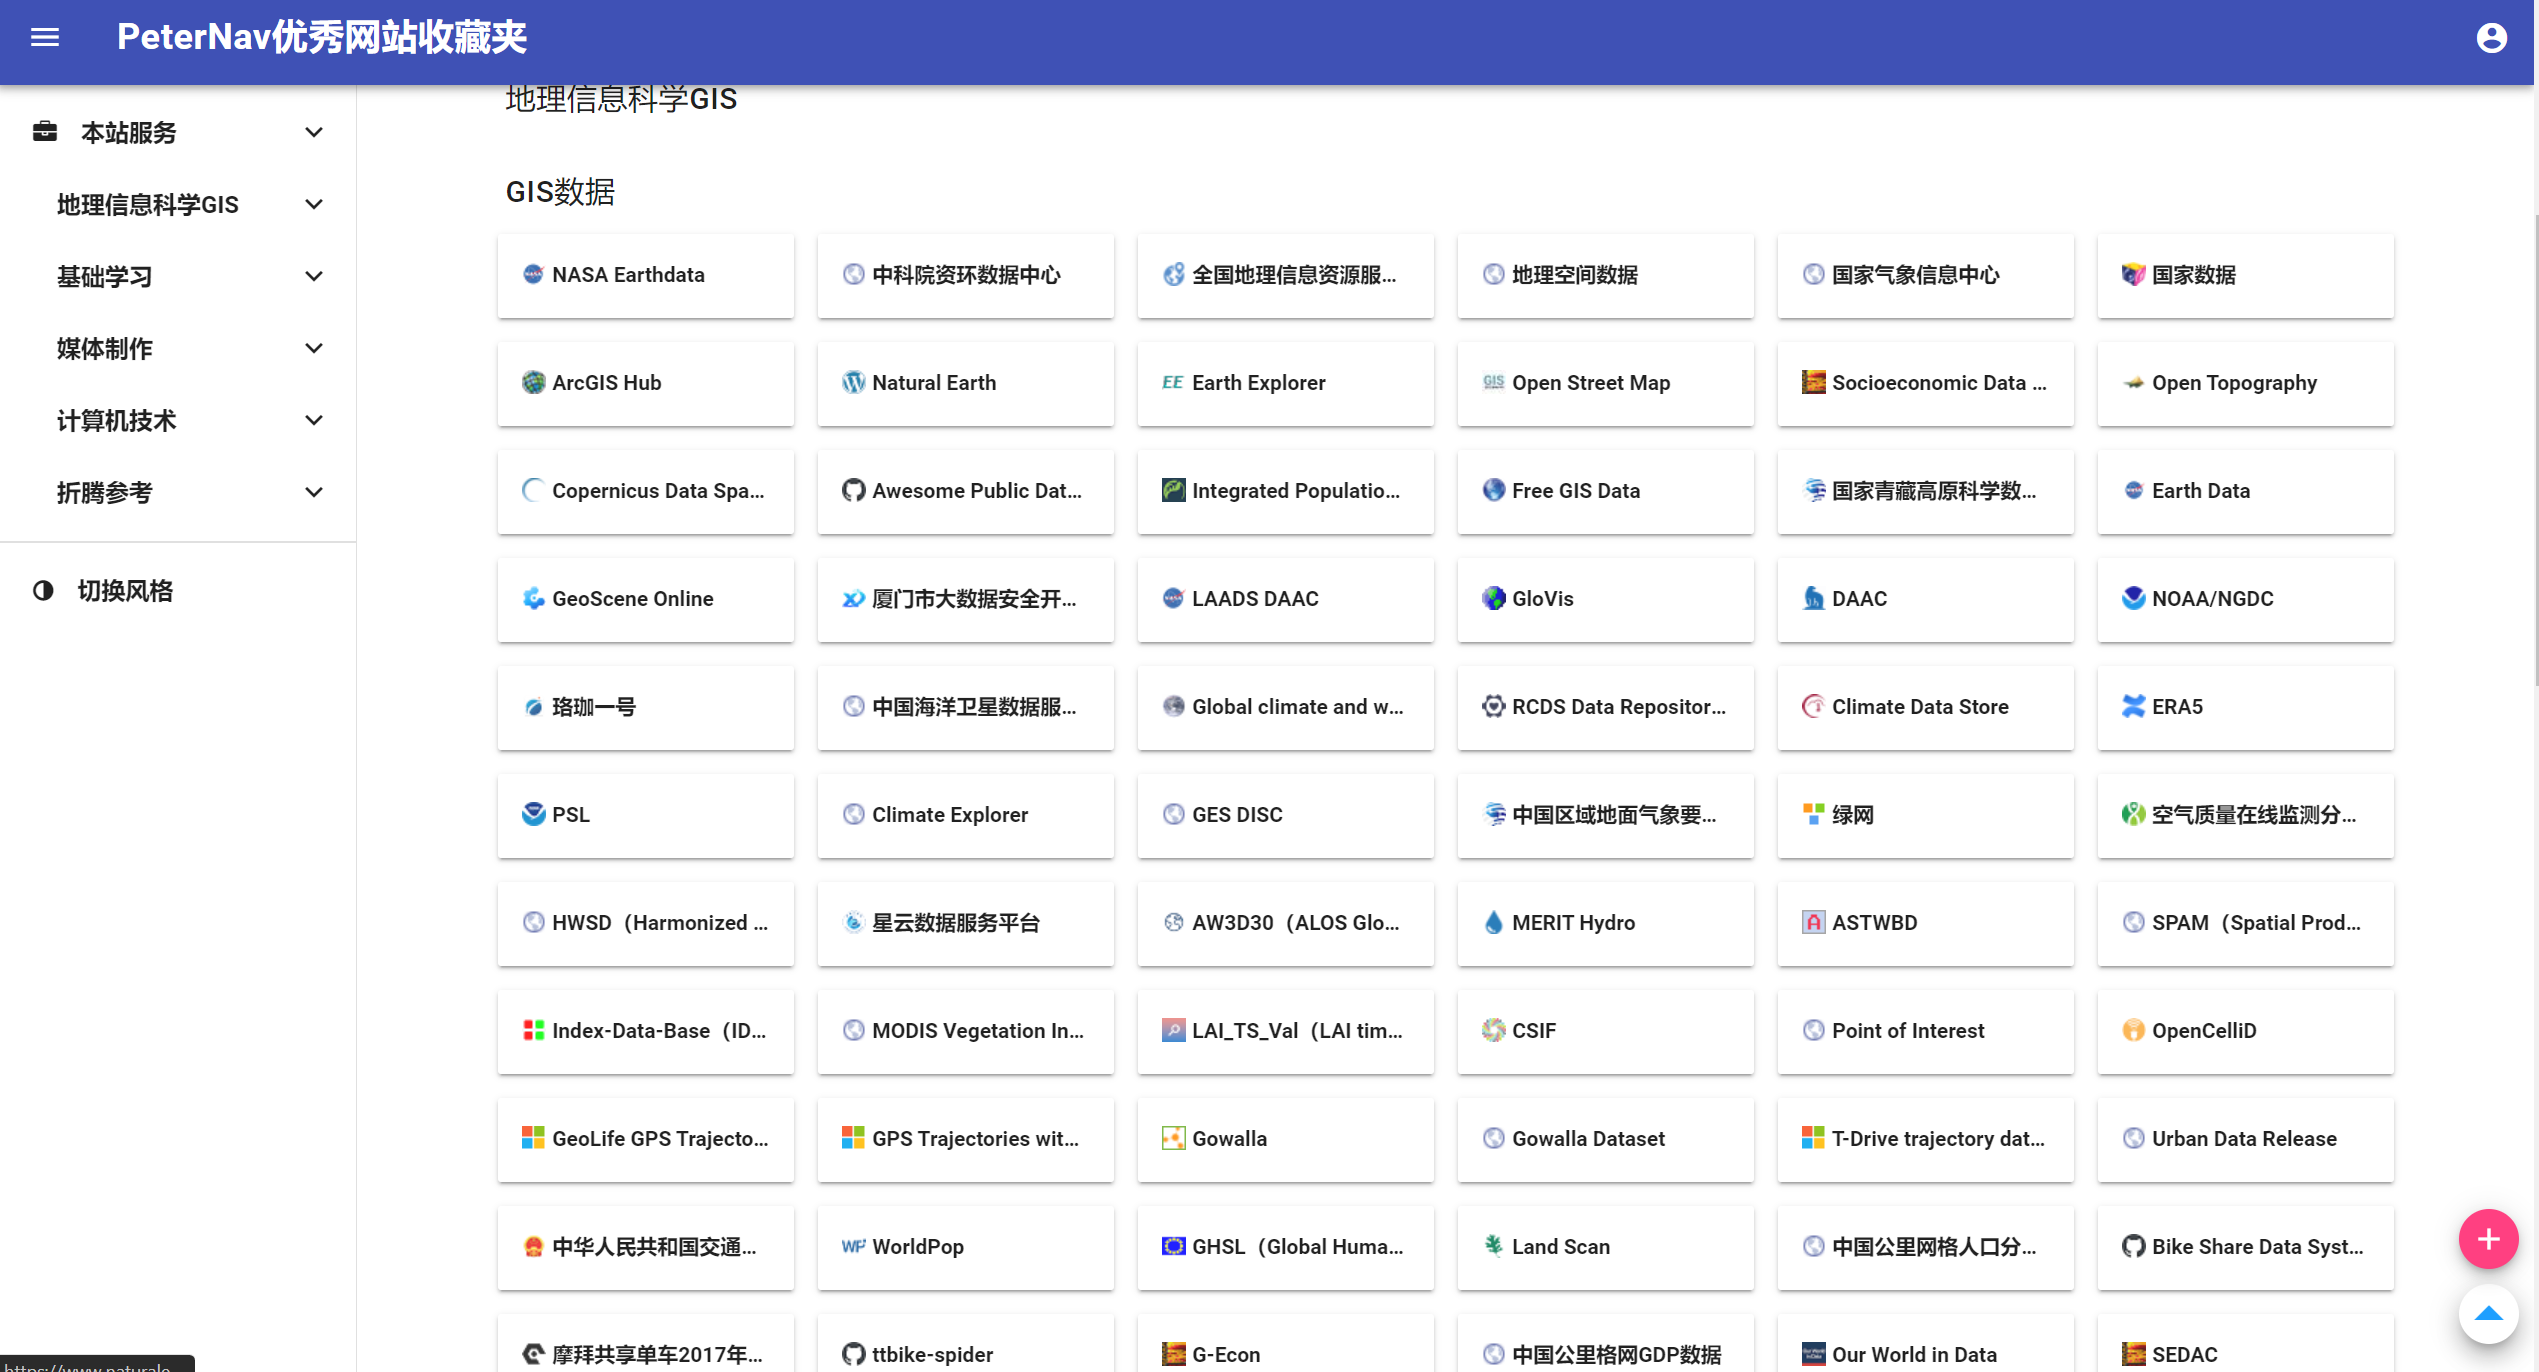Click the GeoLife GPS Microsoft logo icon
2539x1372 pixels.
click(533, 1138)
